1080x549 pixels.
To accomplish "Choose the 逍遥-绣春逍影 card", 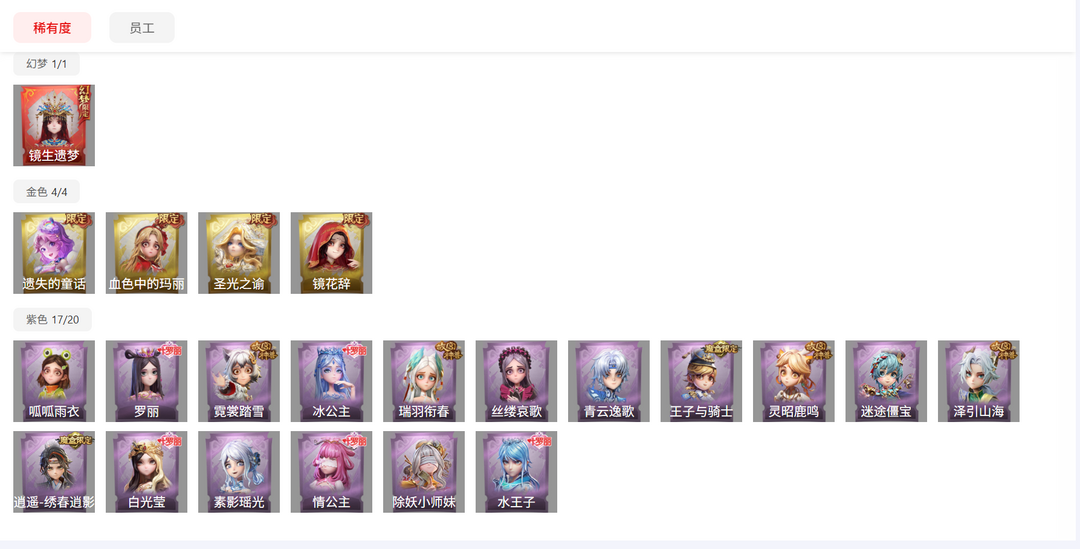I will (54, 472).
